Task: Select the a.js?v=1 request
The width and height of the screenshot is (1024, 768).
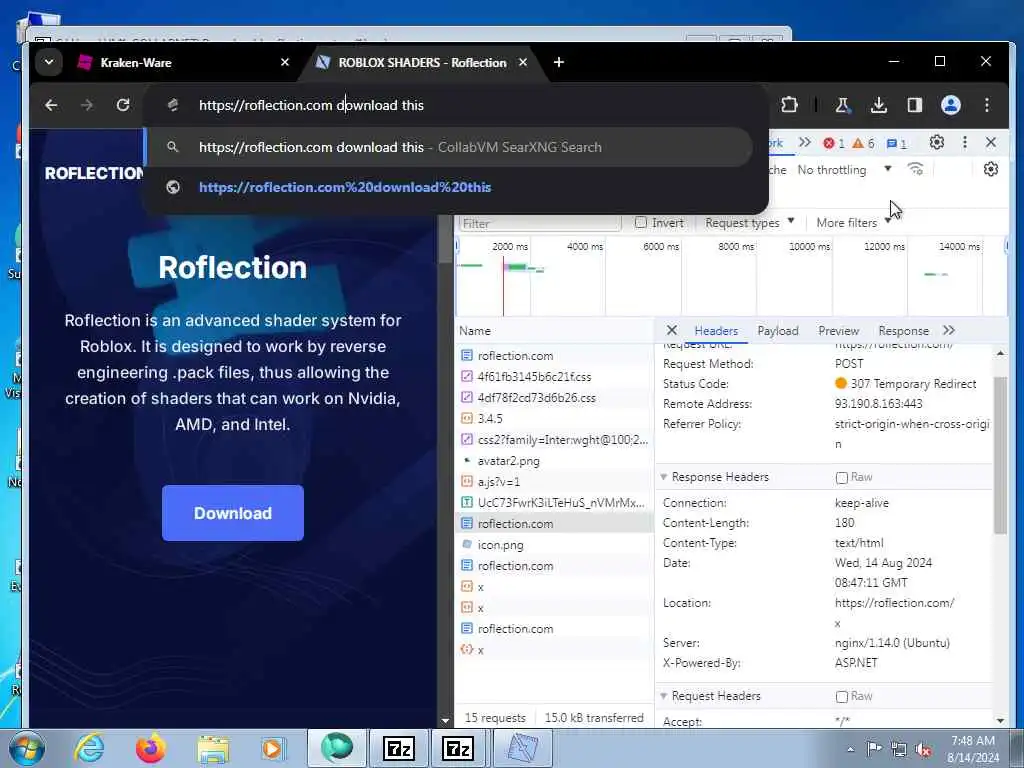Action: pos(554,482)
